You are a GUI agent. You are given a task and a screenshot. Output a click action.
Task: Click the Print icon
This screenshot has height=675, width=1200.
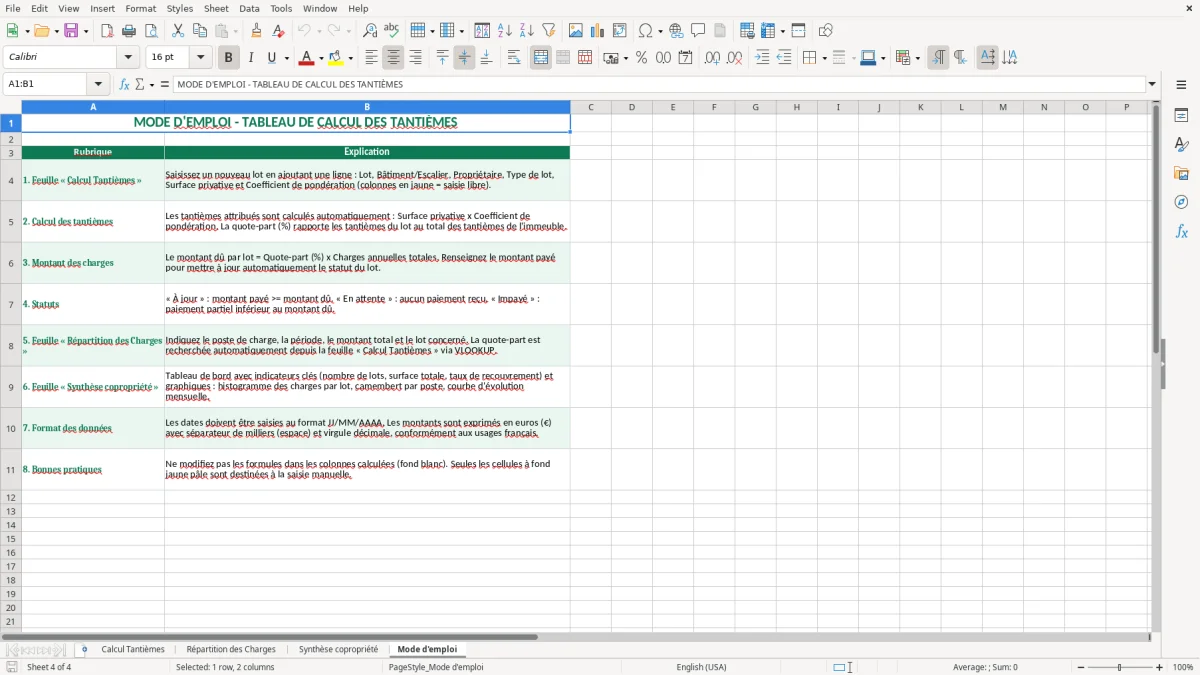click(129, 31)
